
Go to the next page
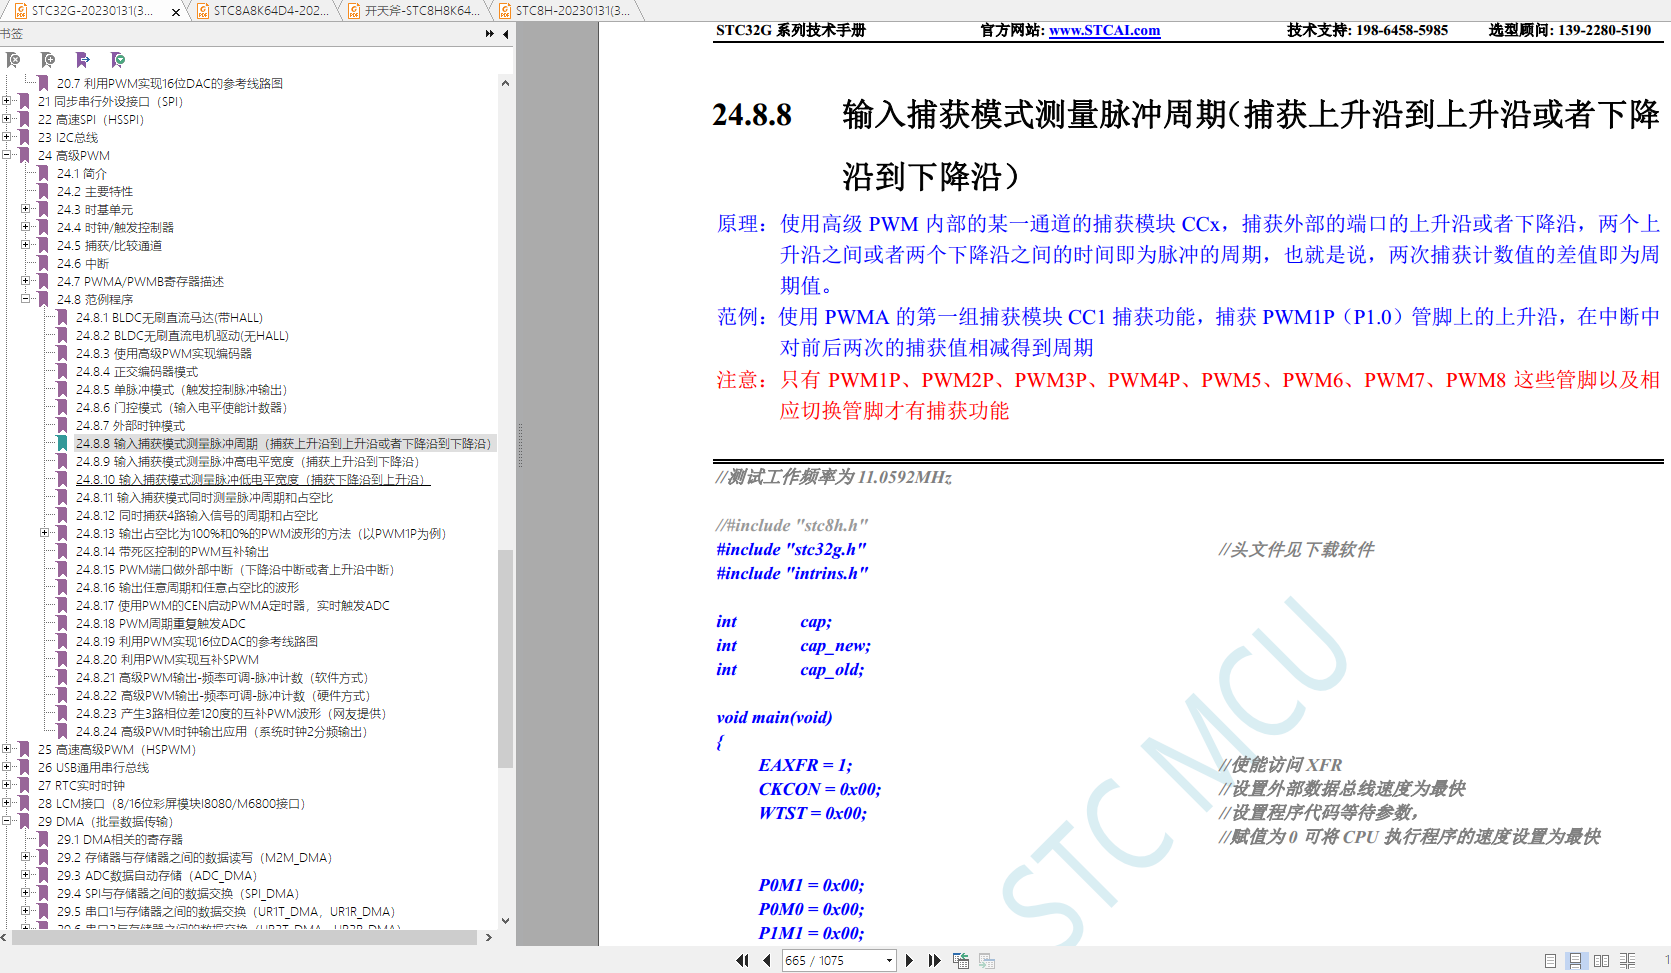909,960
